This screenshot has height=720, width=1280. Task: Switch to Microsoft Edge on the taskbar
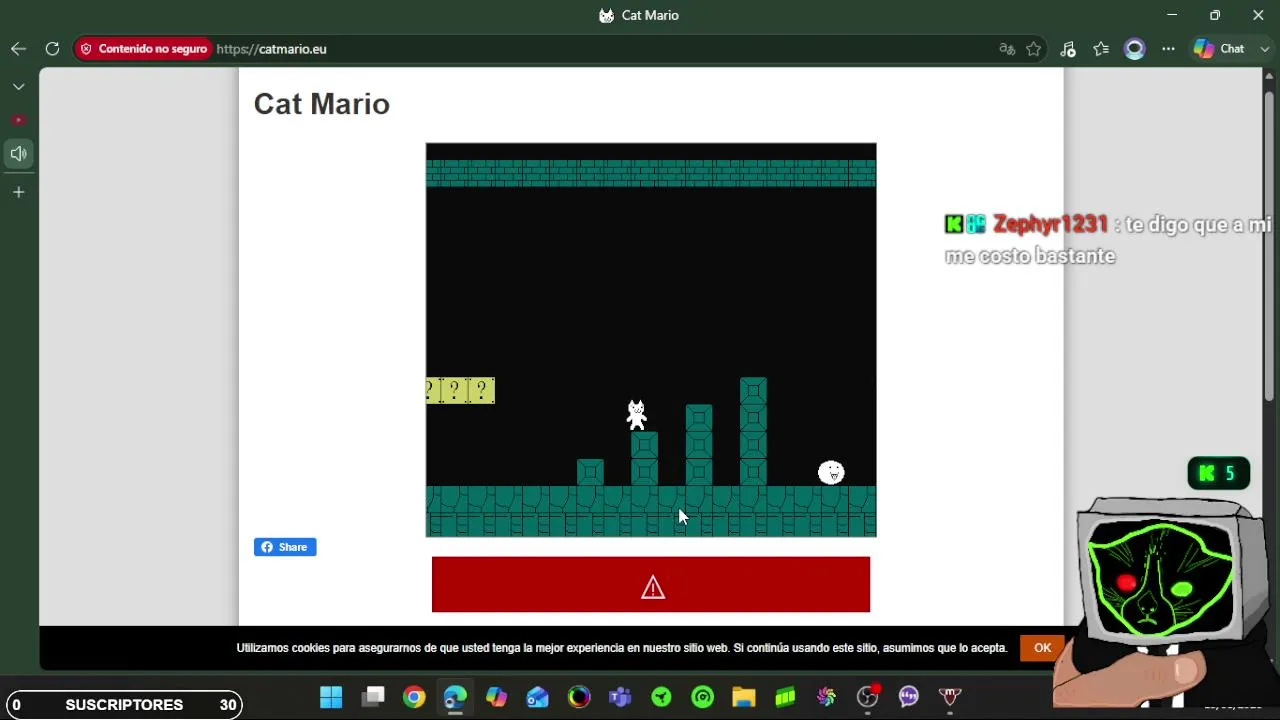point(455,697)
